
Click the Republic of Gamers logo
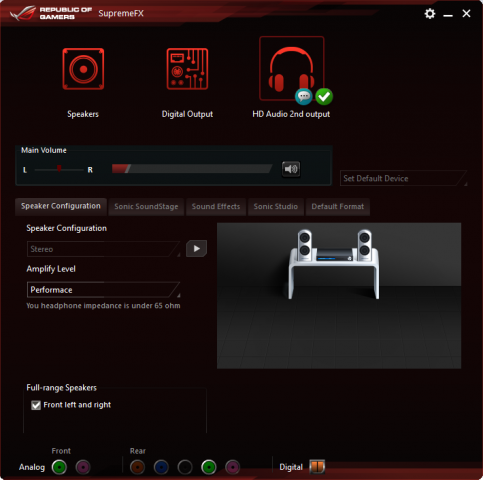(x=51, y=13)
